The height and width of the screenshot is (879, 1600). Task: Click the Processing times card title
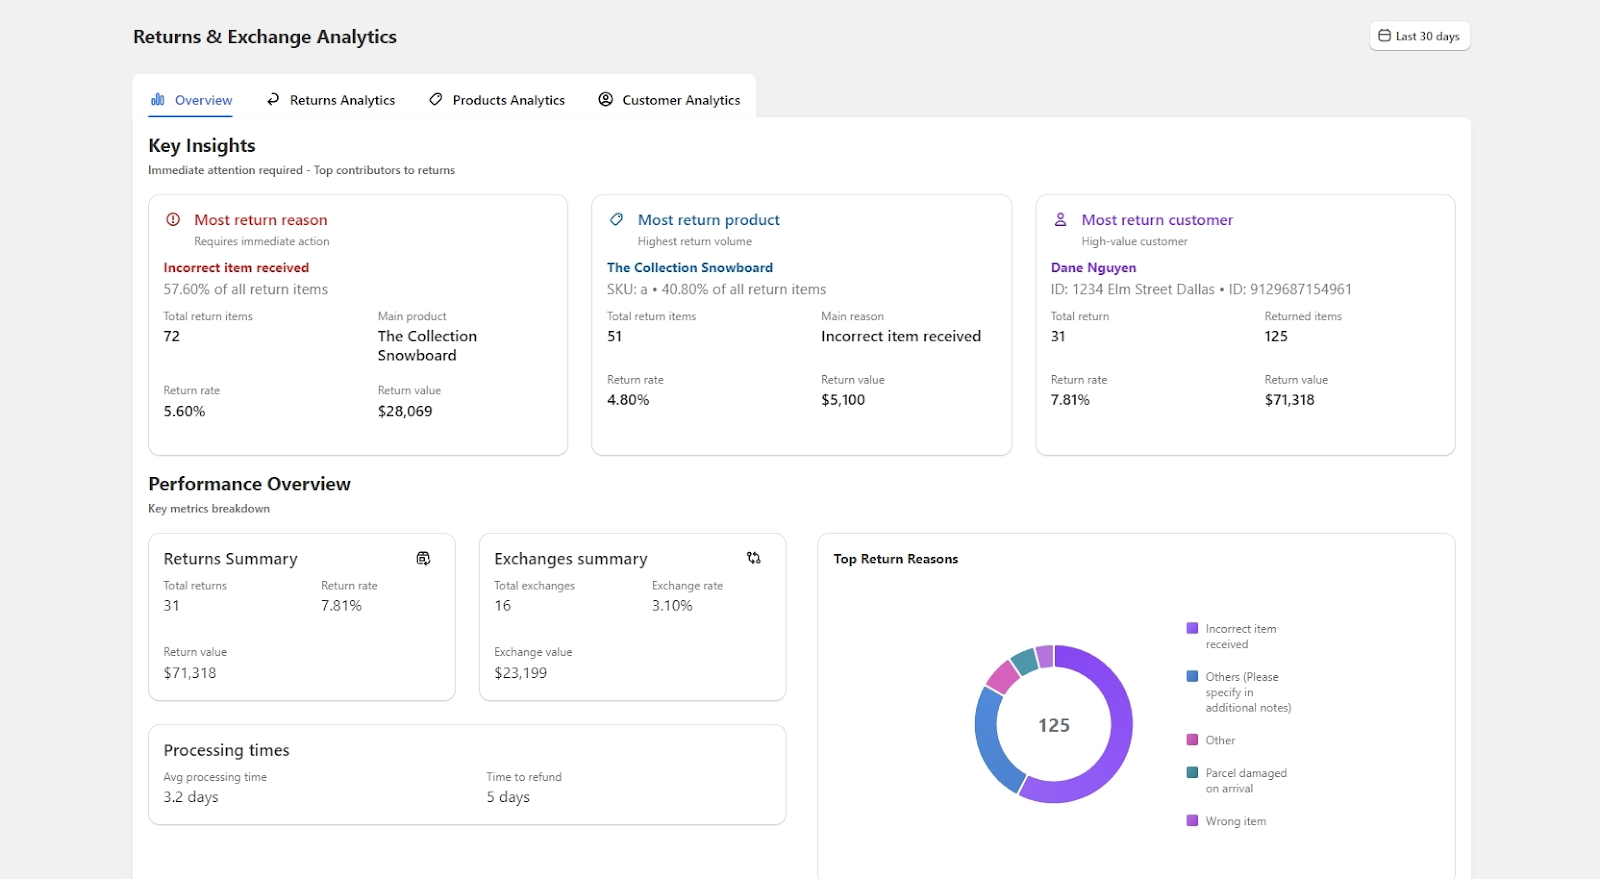(227, 750)
